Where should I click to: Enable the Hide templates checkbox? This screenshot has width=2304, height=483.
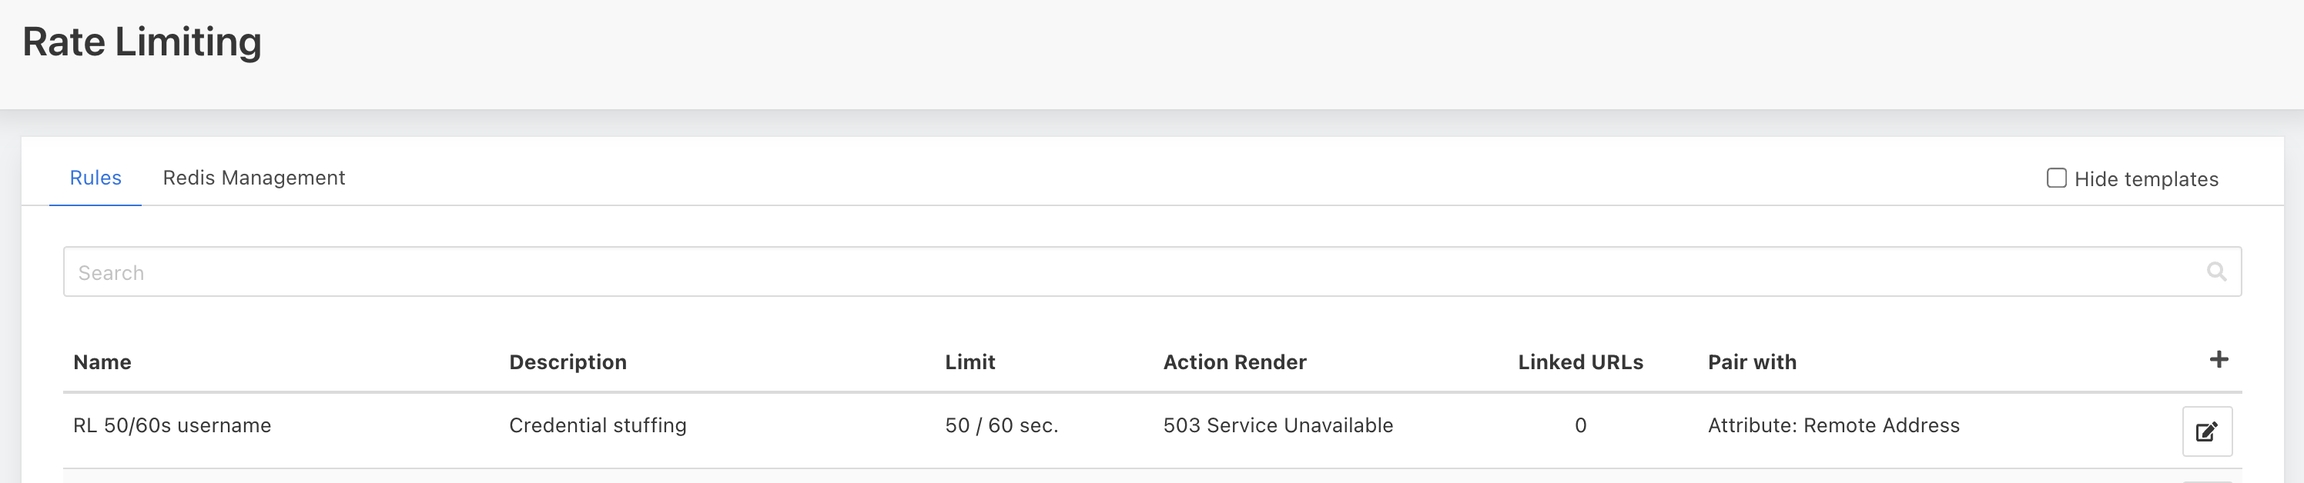pyautogui.click(x=2056, y=178)
